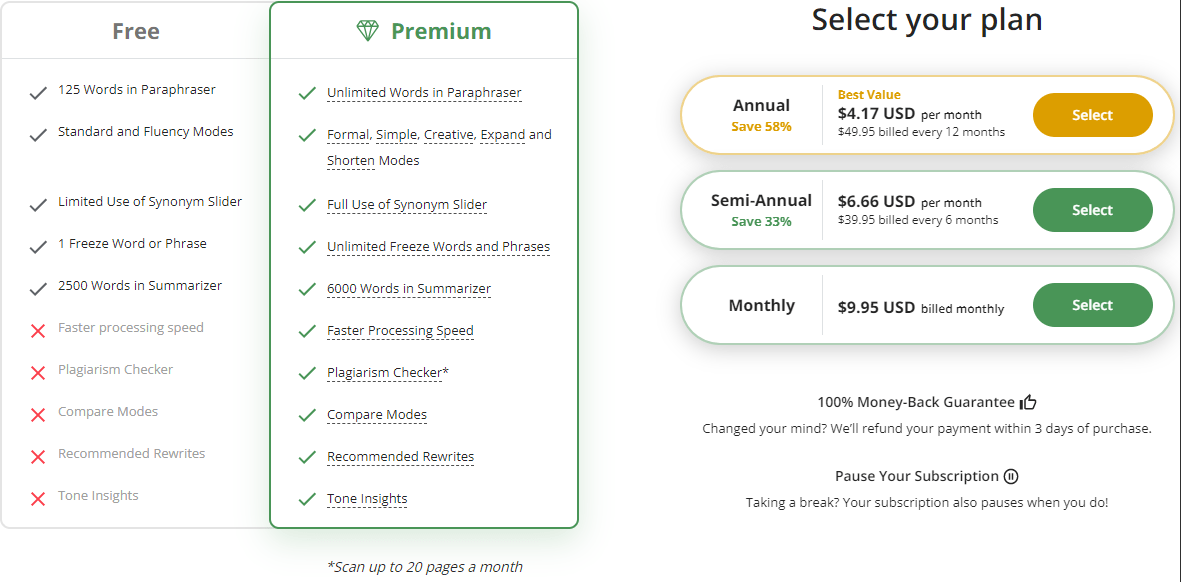The width and height of the screenshot is (1181, 582).
Task: Select the Monthly plan button
Action: pos(1092,305)
